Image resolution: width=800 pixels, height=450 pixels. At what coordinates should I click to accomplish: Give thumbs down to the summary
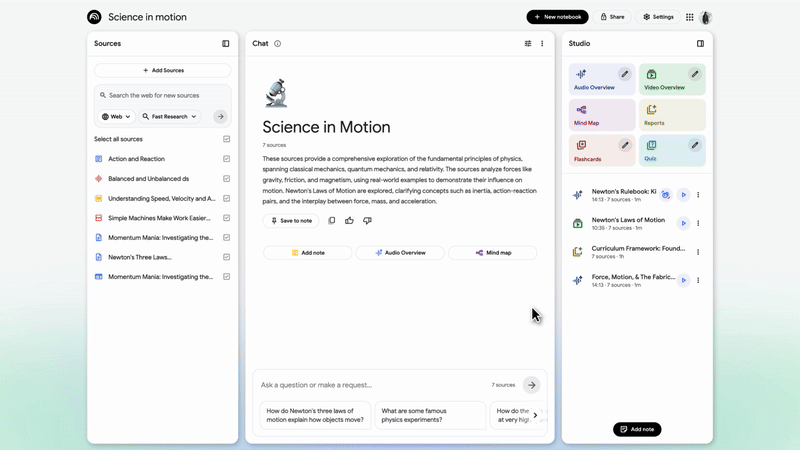pos(367,221)
